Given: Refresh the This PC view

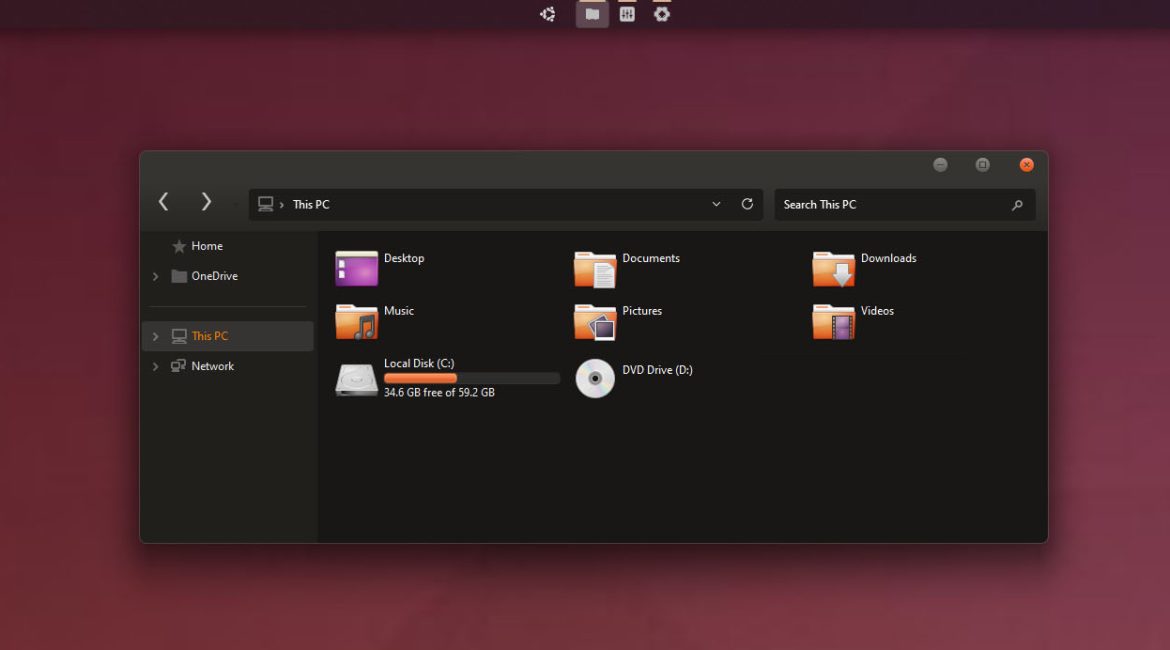Looking at the screenshot, I should click(x=747, y=204).
